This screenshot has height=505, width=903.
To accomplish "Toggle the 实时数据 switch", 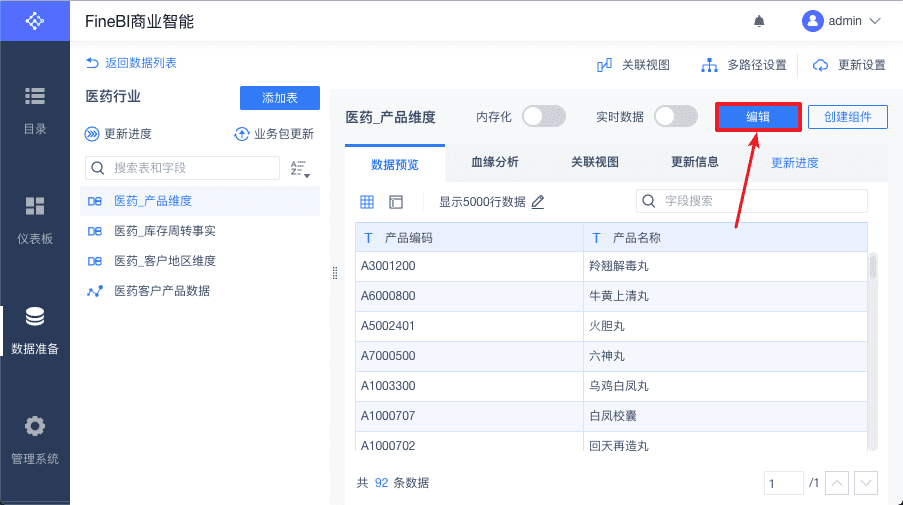I will point(675,117).
